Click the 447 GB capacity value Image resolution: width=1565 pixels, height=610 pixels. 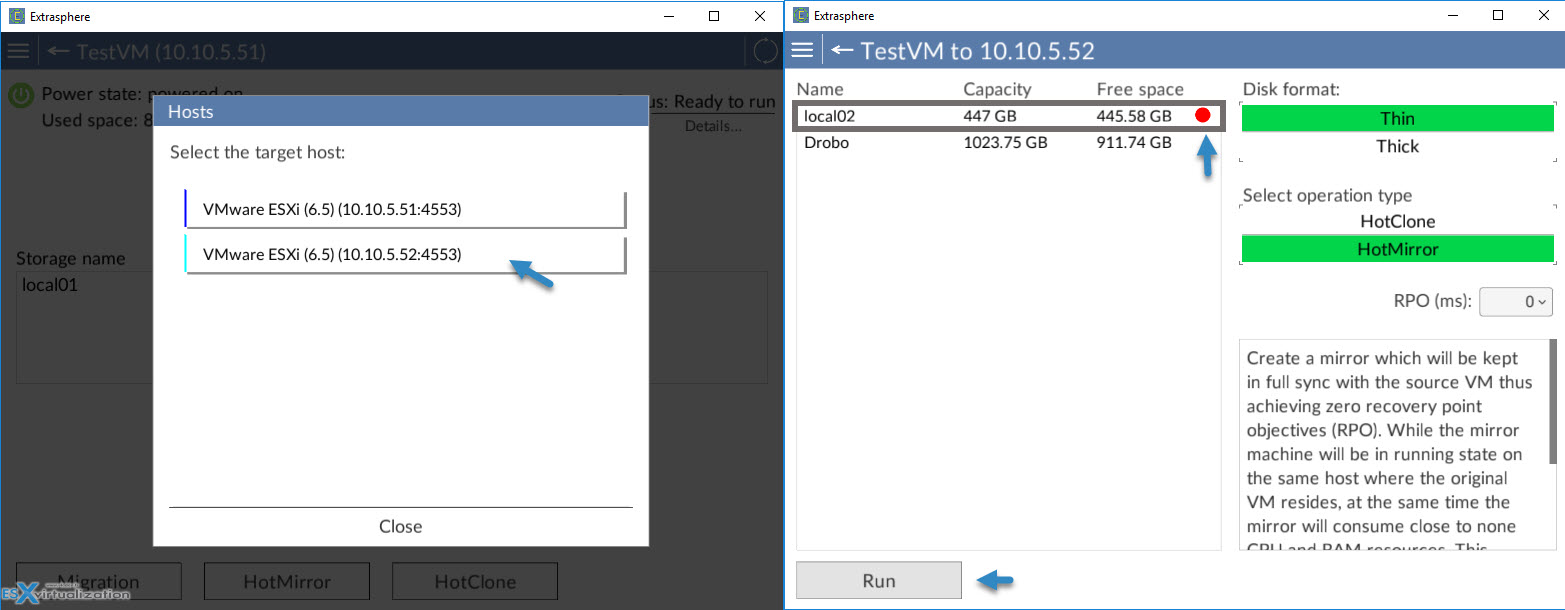point(990,116)
